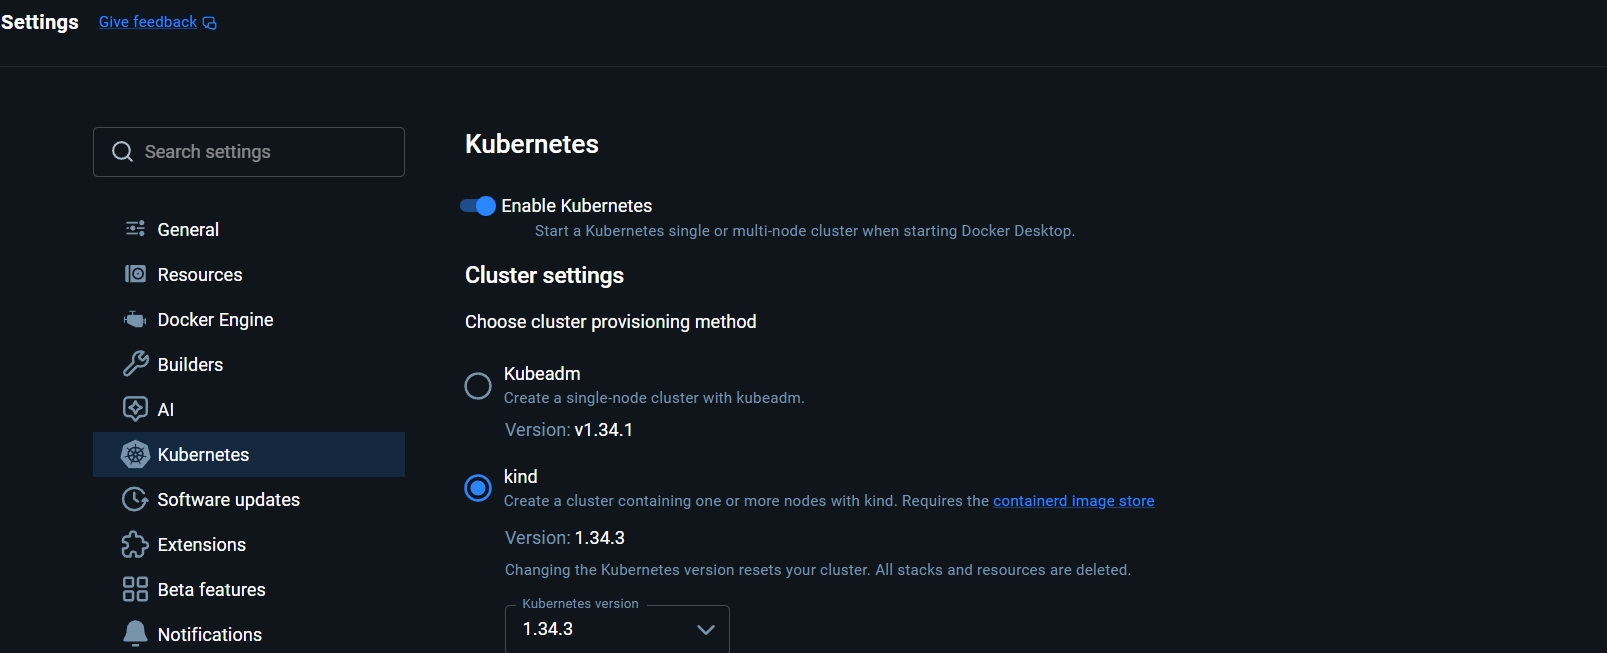Screen dimensions: 1607x653
Task: Click the Extensions puzzle piece icon
Action: tap(135, 544)
